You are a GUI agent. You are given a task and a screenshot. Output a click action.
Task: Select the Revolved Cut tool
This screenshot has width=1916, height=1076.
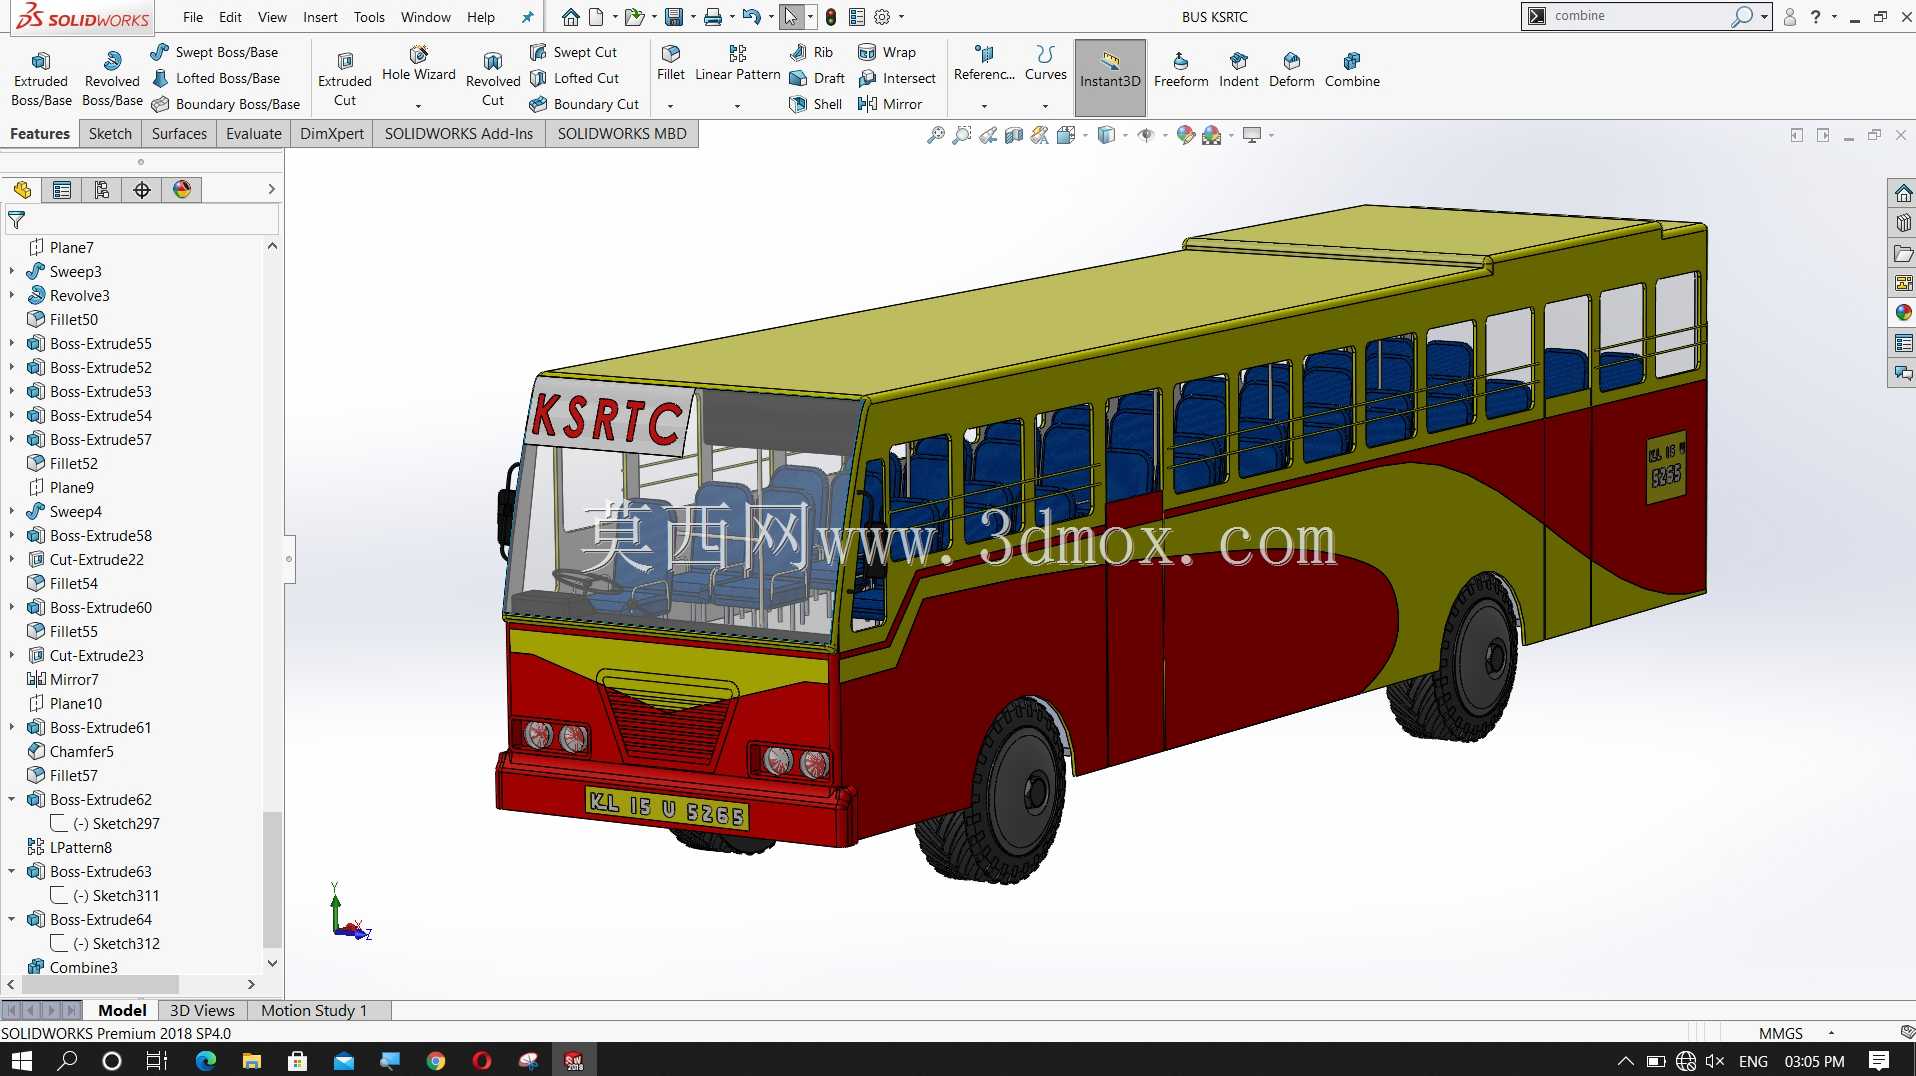pyautogui.click(x=493, y=78)
